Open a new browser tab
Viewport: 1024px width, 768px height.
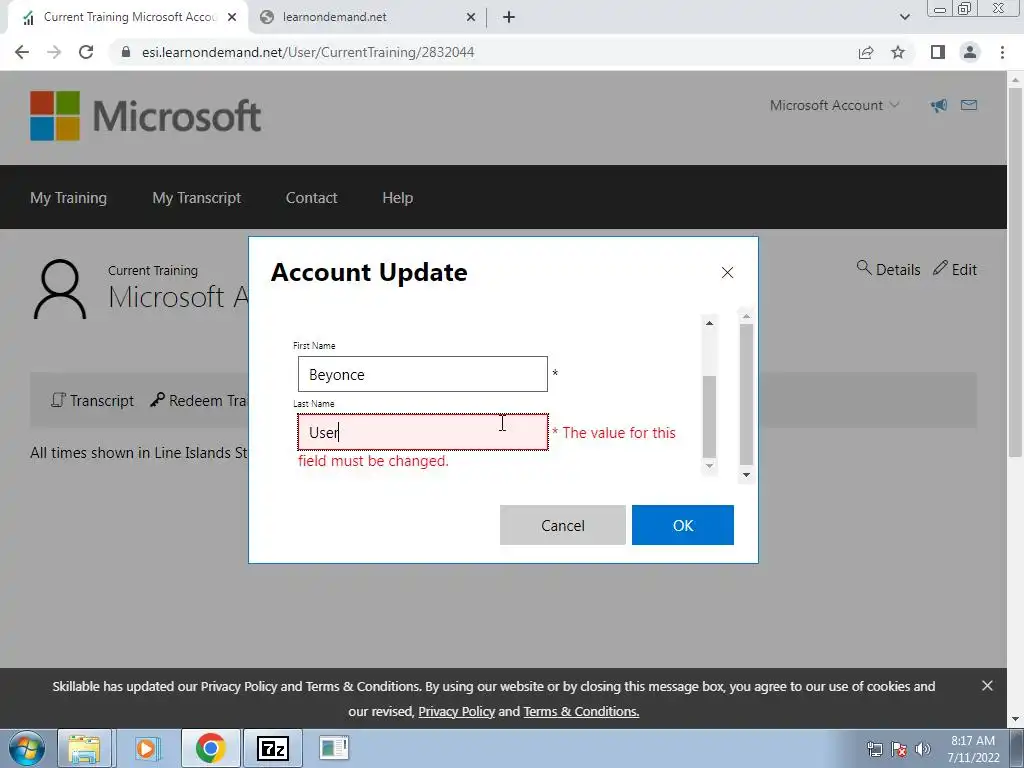tap(509, 17)
